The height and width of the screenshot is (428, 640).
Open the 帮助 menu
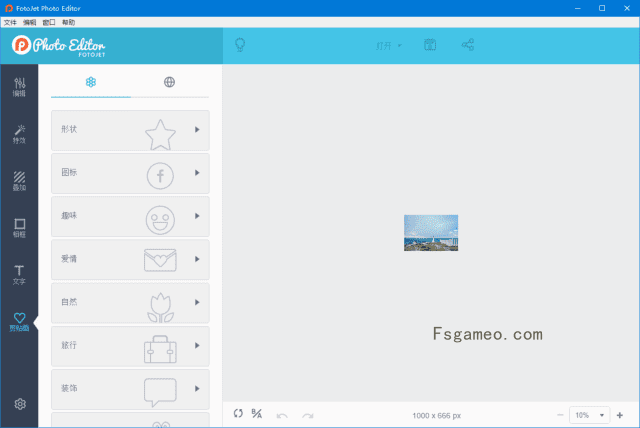coord(68,21)
